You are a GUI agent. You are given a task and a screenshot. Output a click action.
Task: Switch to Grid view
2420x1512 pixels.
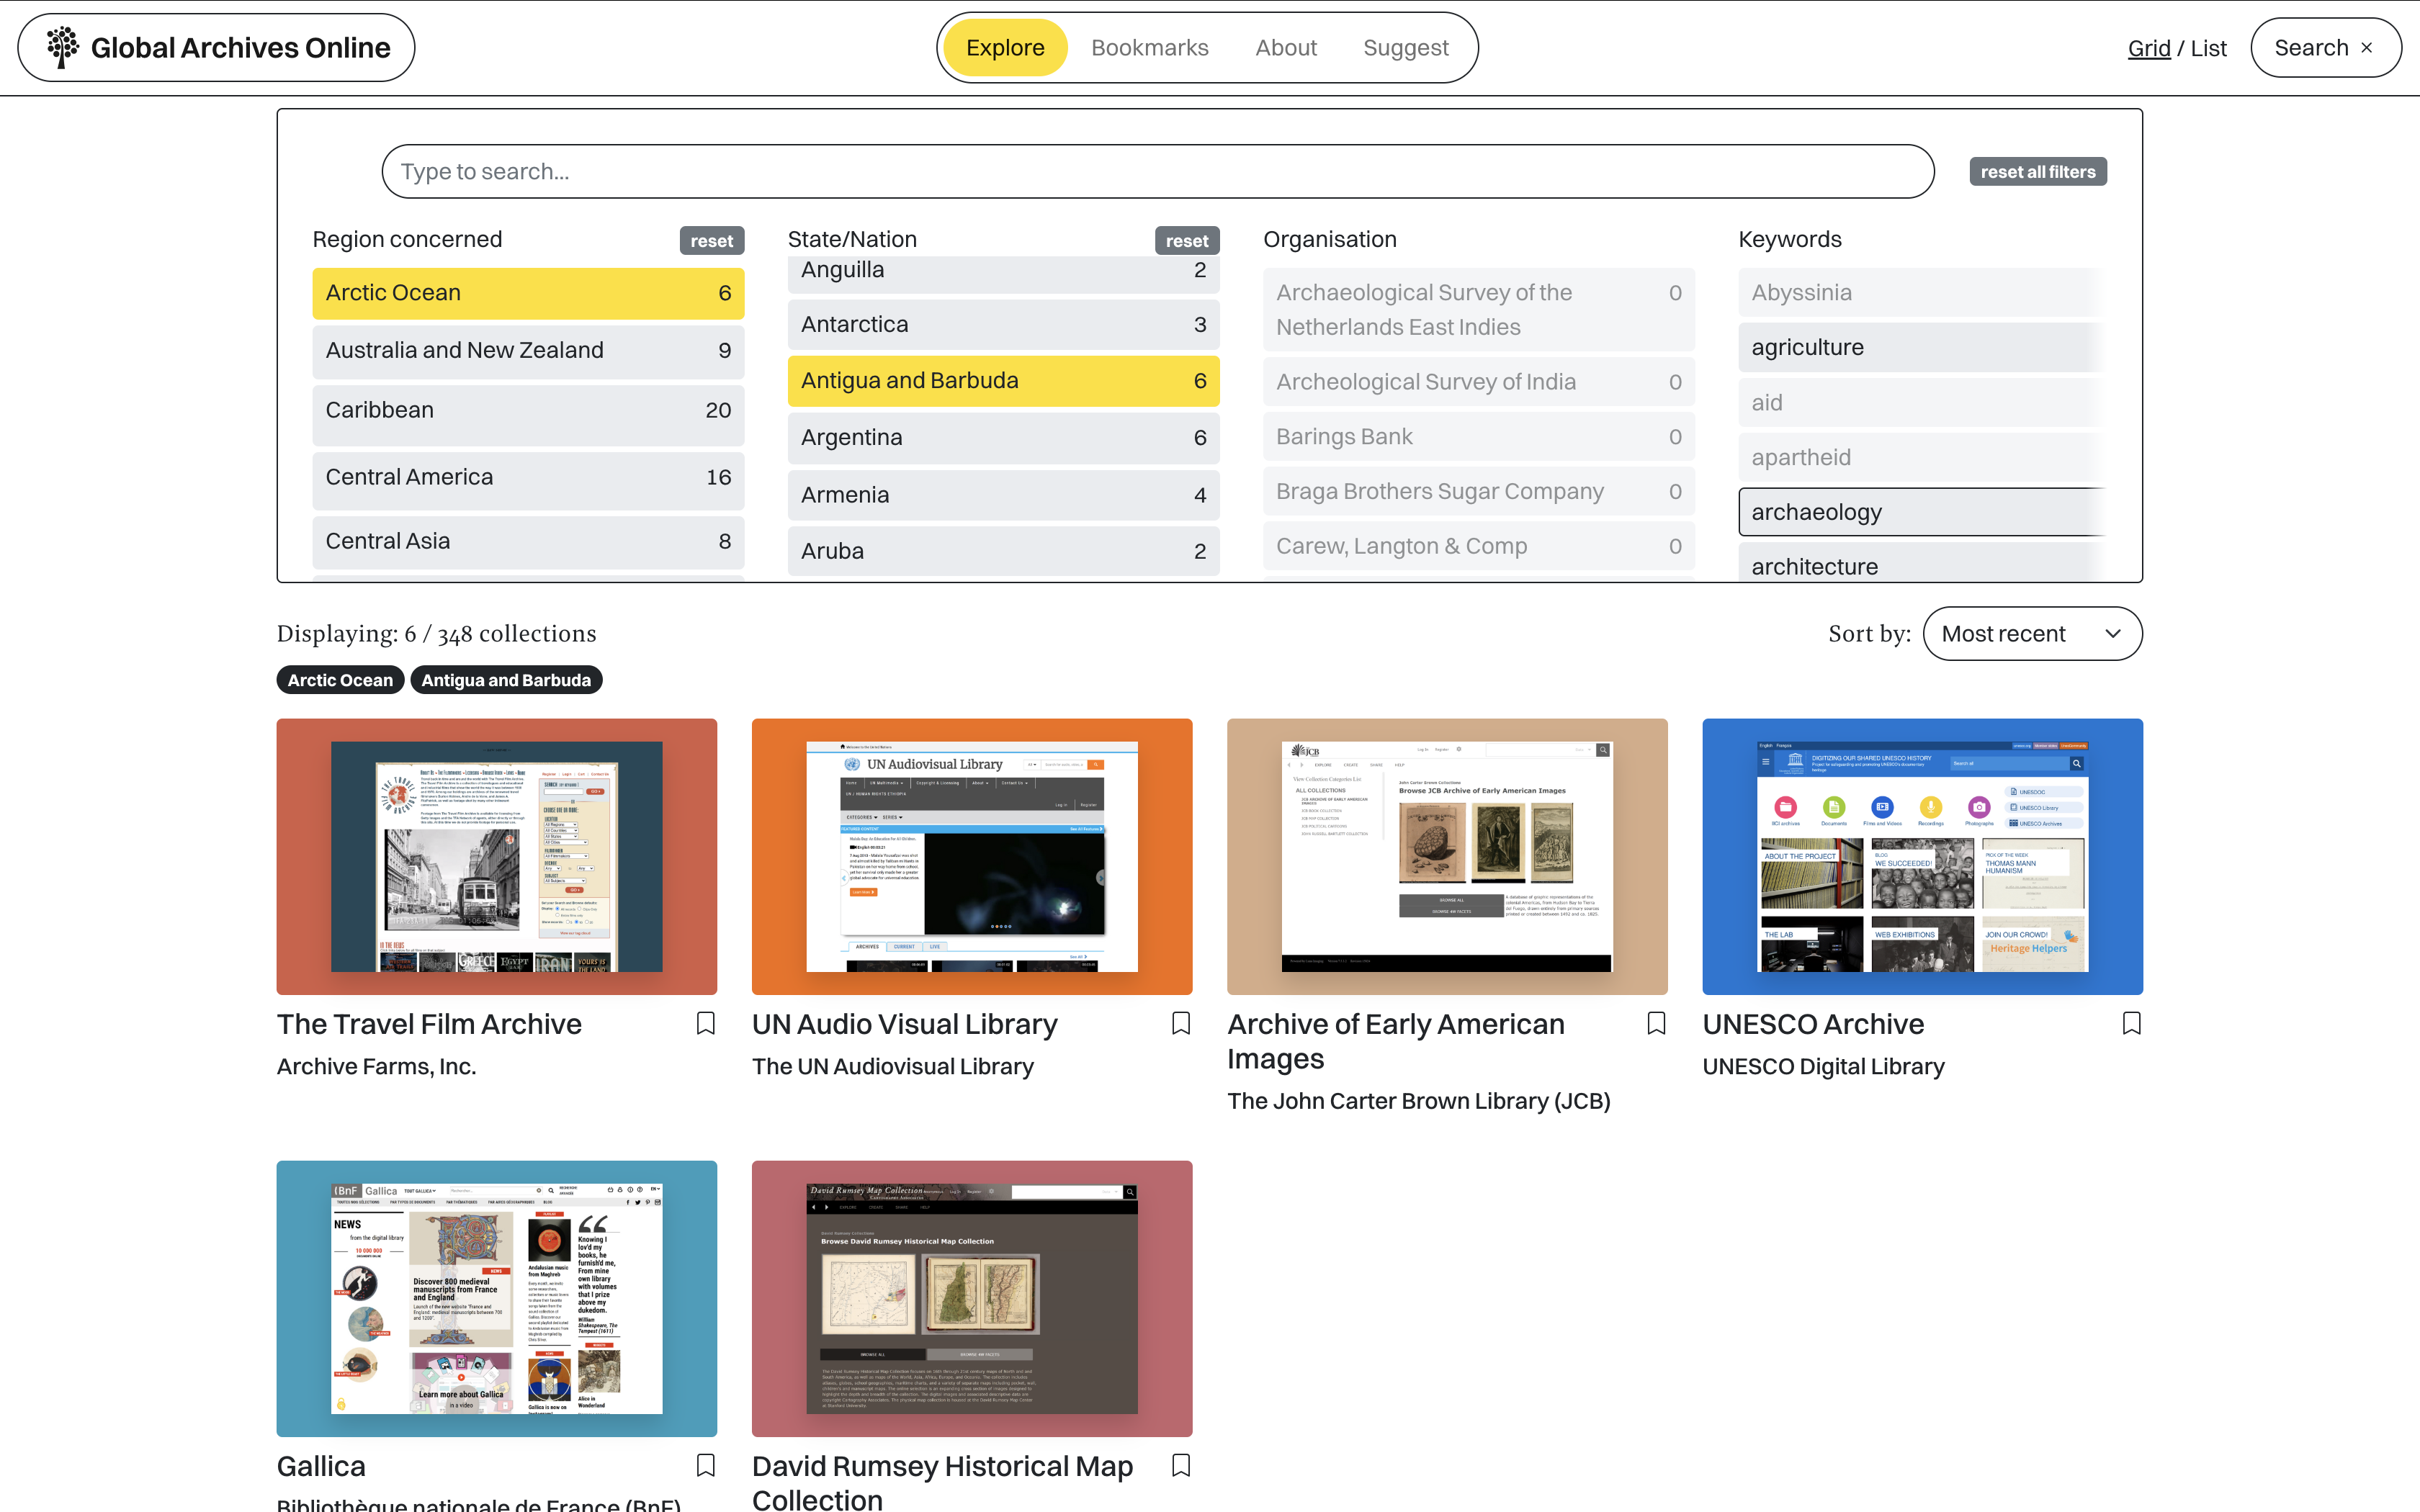(x=2149, y=48)
